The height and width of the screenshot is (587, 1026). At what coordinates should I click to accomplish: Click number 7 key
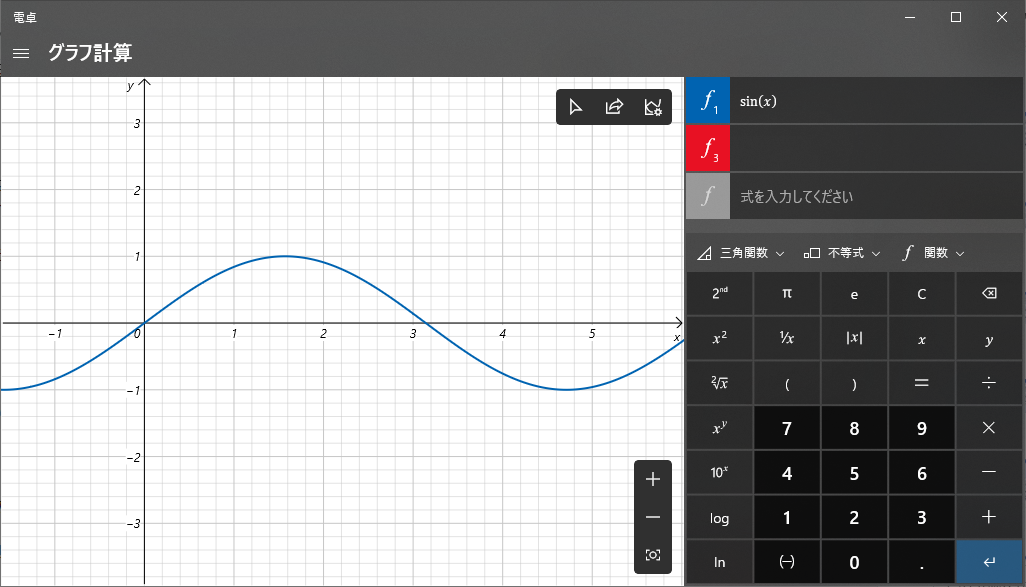point(787,428)
